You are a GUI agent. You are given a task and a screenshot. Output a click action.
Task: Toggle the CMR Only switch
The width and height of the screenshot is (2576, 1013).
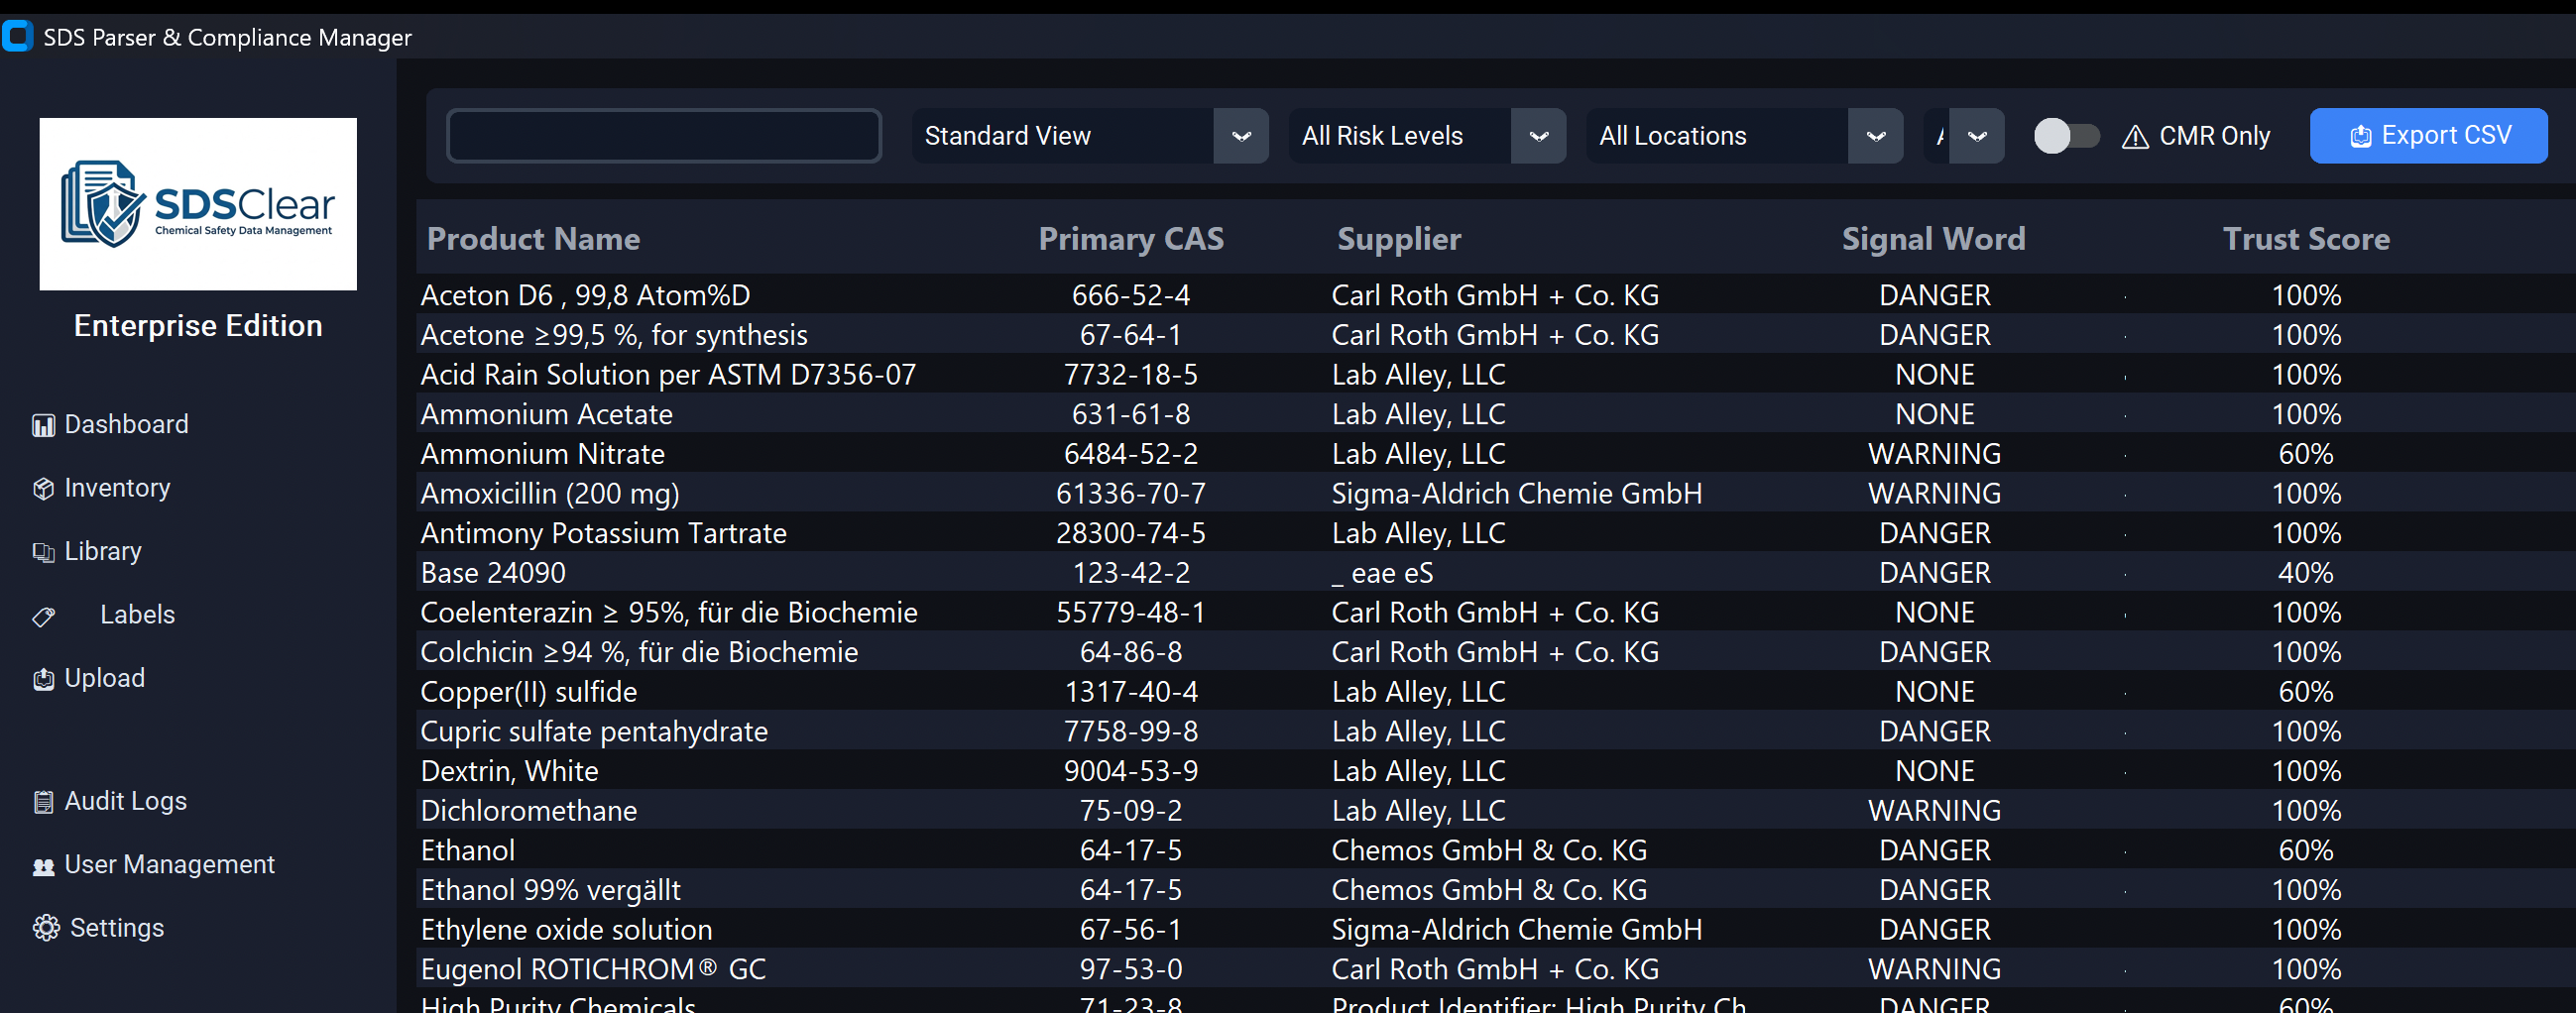pos(2065,136)
